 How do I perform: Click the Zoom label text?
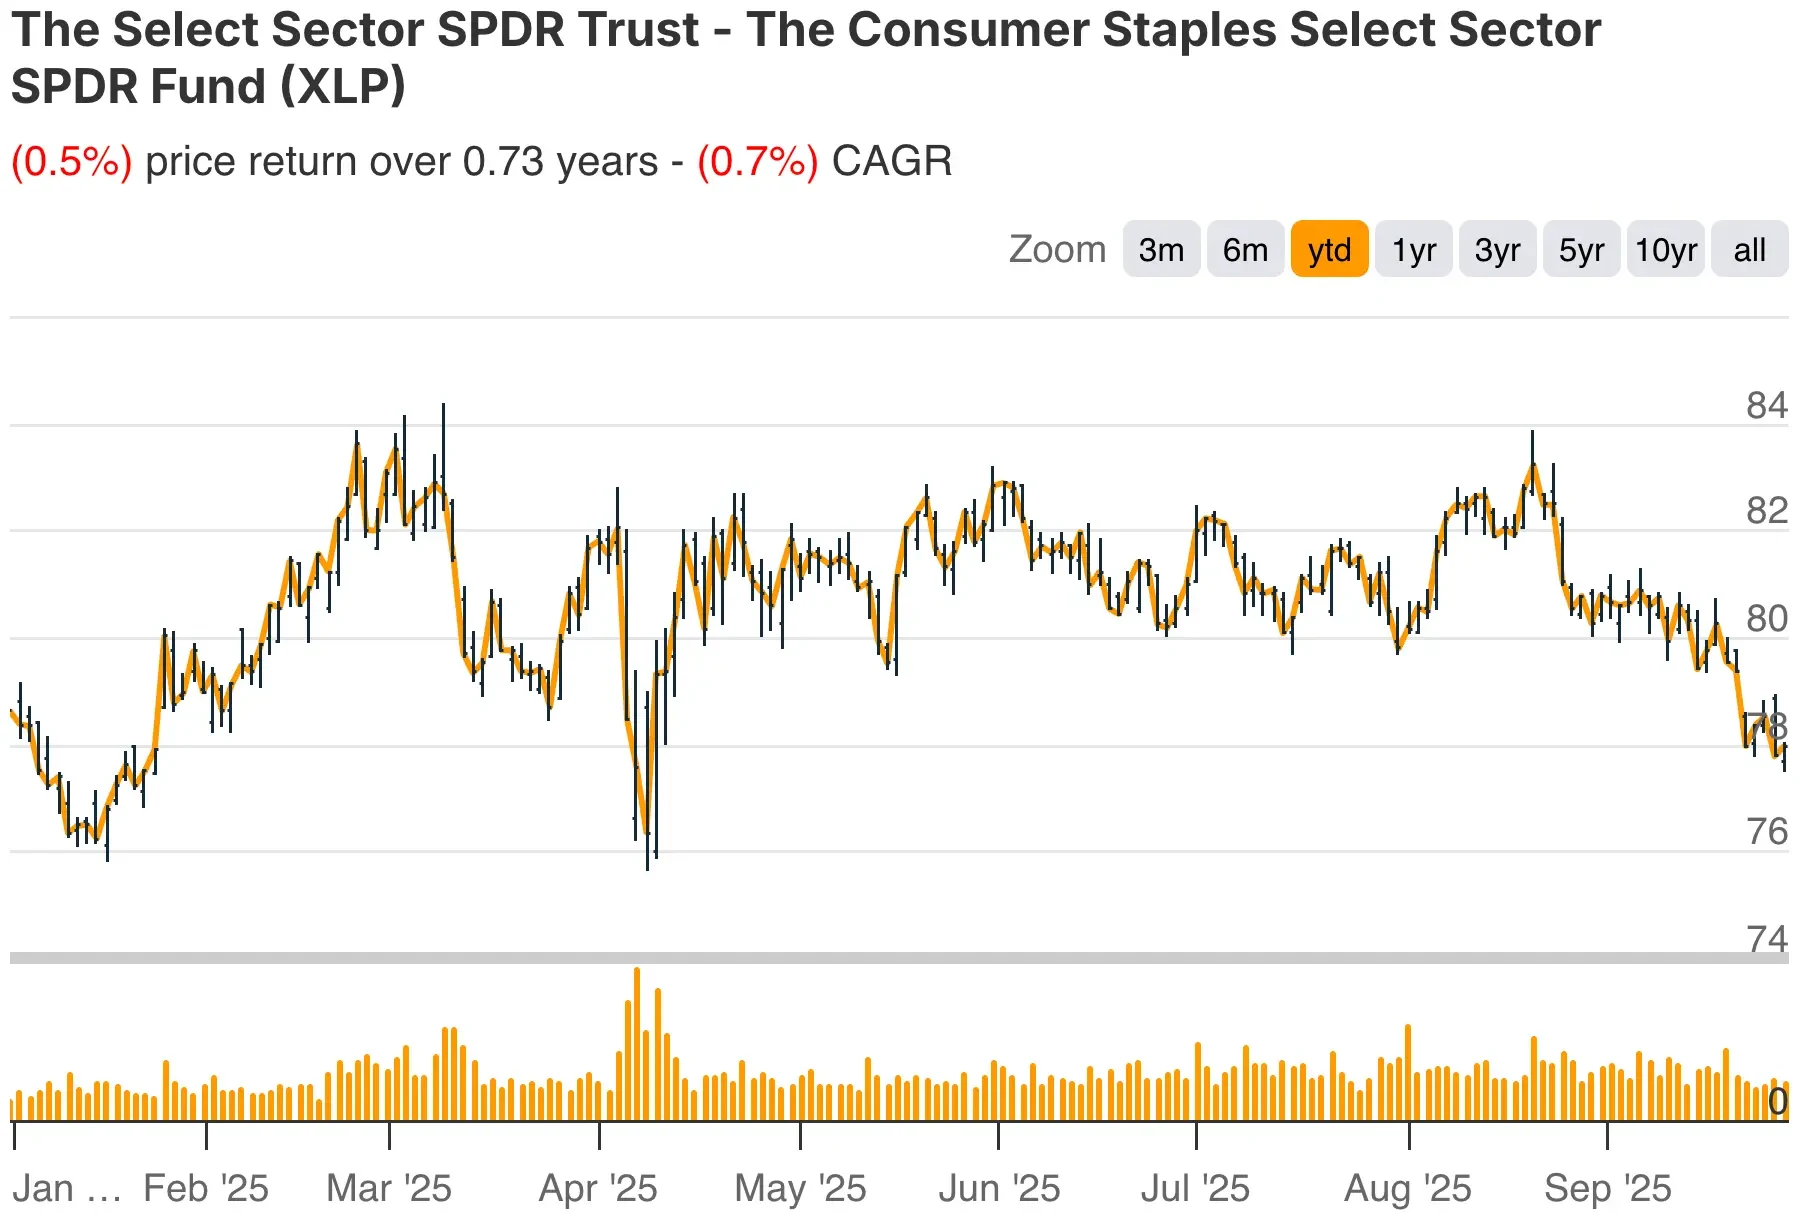pos(1058,249)
